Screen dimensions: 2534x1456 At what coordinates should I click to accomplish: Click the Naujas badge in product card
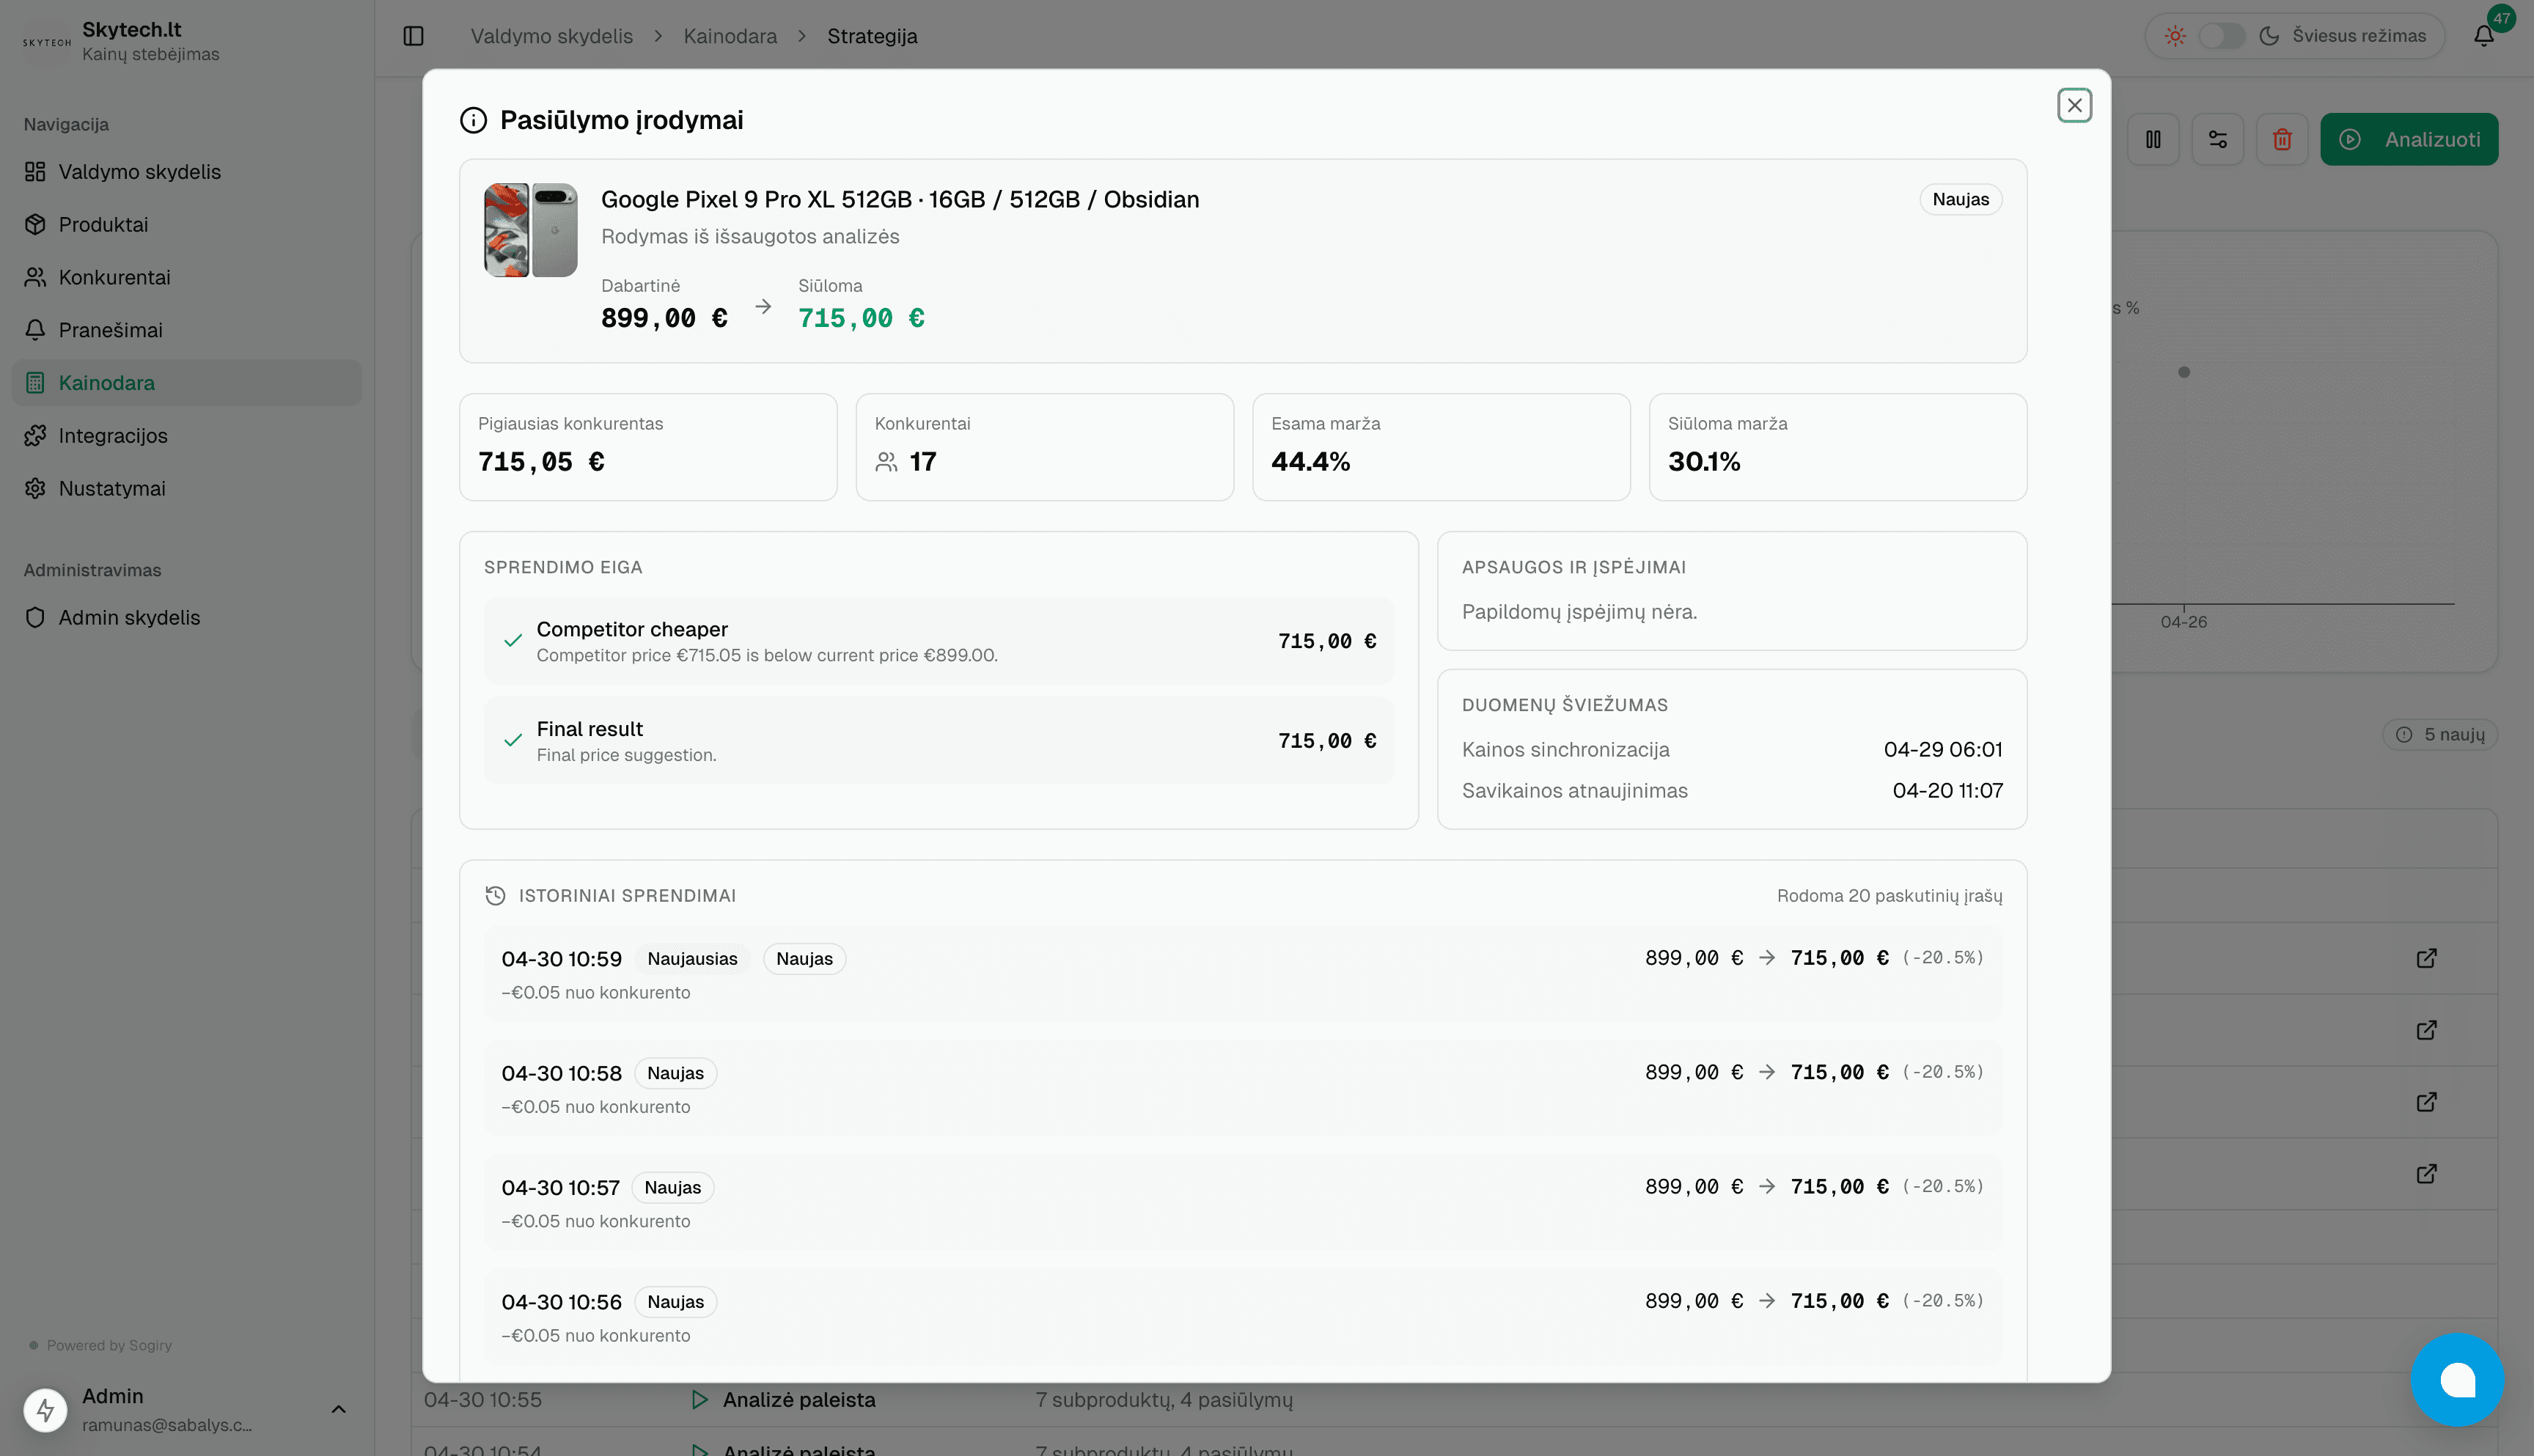click(1960, 199)
